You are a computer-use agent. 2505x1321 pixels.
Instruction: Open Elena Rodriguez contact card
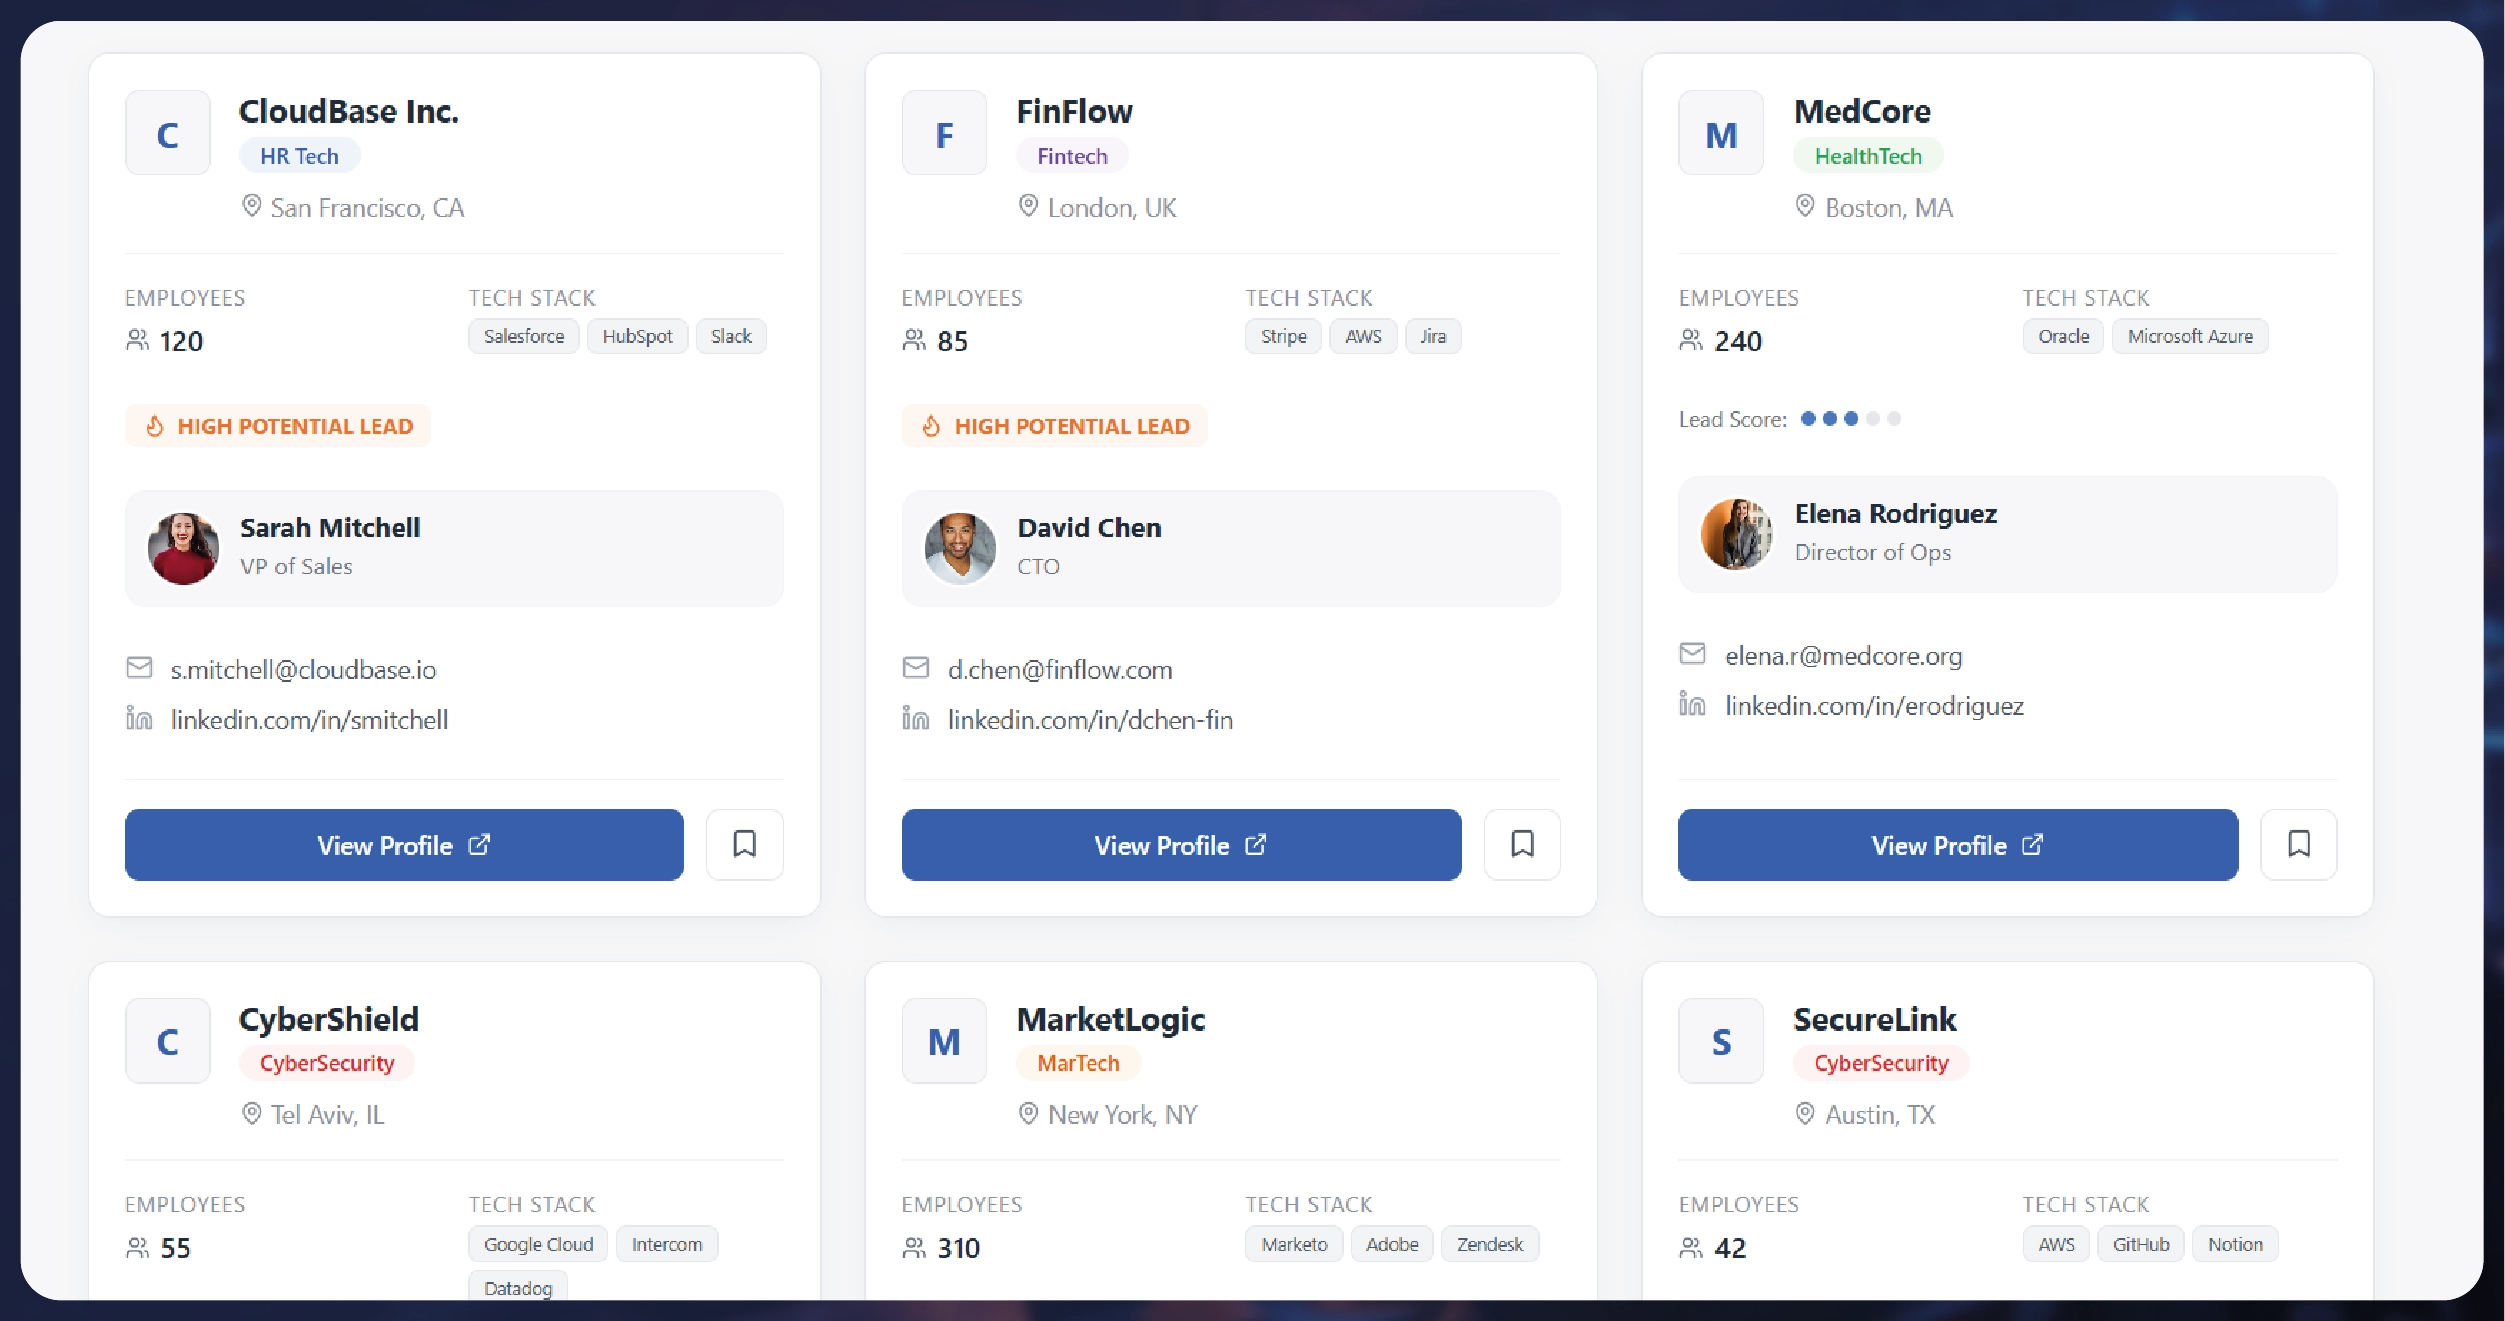pyautogui.click(x=2006, y=533)
